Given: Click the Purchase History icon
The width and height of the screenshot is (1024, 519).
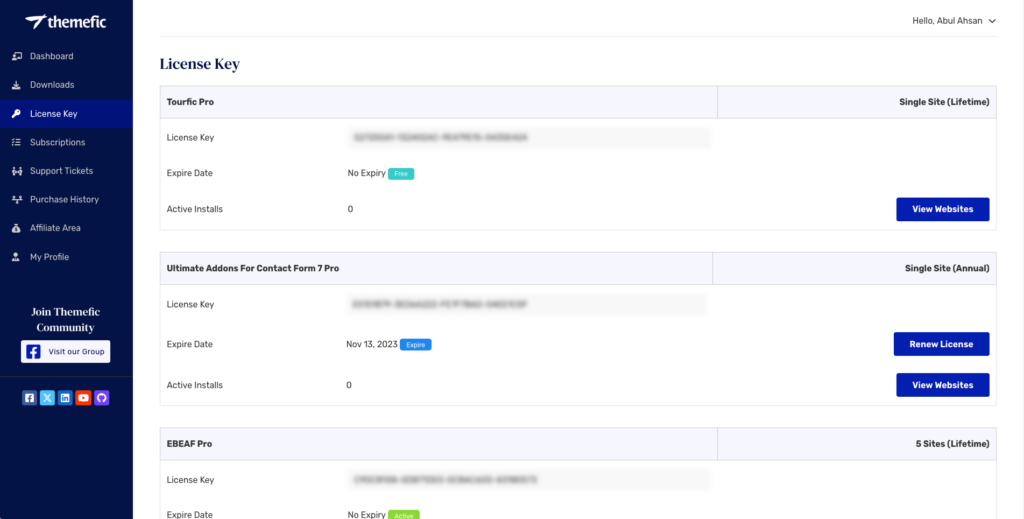Looking at the screenshot, I should (x=17, y=200).
